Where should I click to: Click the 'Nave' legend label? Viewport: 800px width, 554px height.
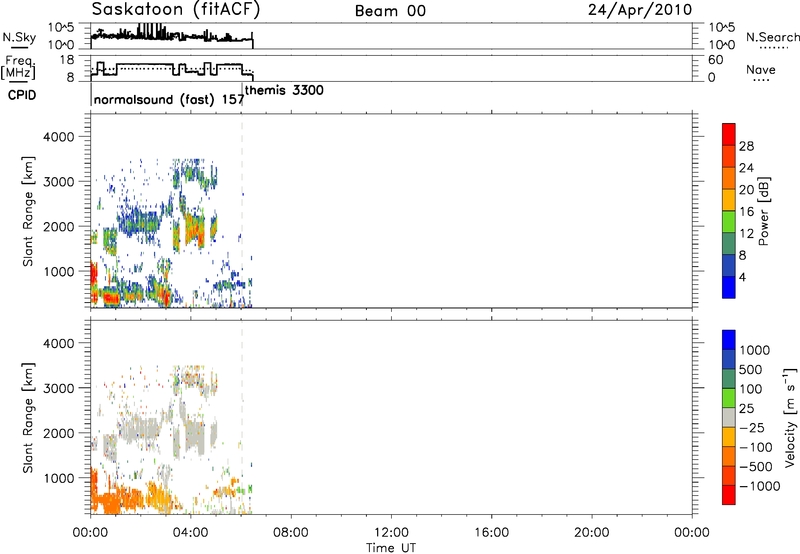761,70
